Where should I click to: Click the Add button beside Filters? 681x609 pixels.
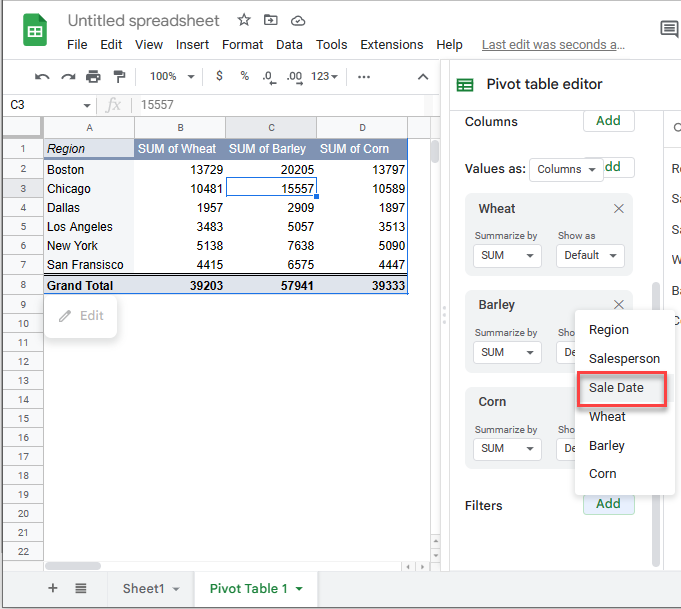pyautogui.click(x=608, y=504)
